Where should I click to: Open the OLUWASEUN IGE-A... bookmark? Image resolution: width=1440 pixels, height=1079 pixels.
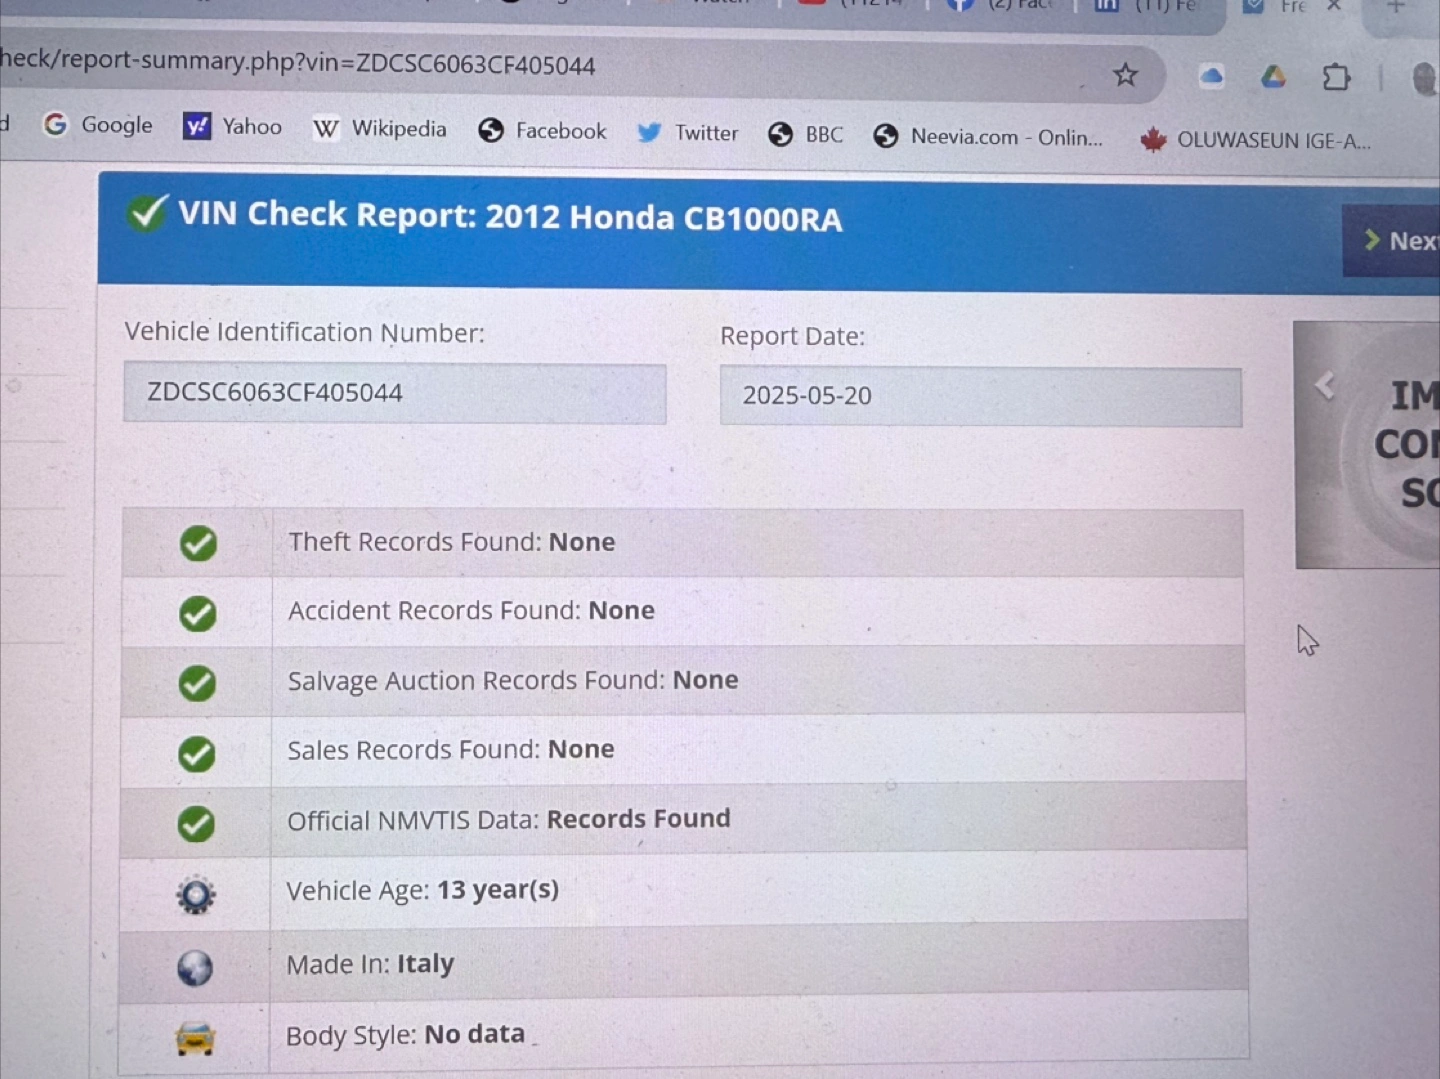pos(1256,141)
